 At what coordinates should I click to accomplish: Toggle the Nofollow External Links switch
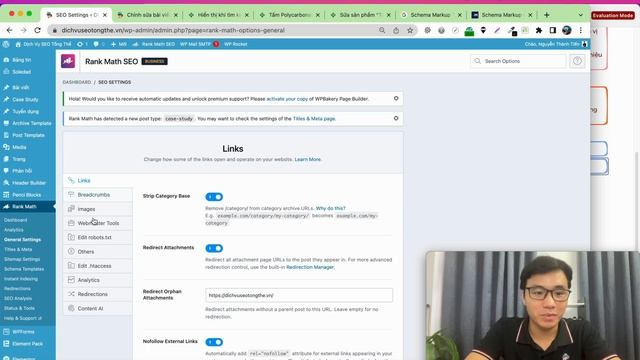[x=214, y=342]
